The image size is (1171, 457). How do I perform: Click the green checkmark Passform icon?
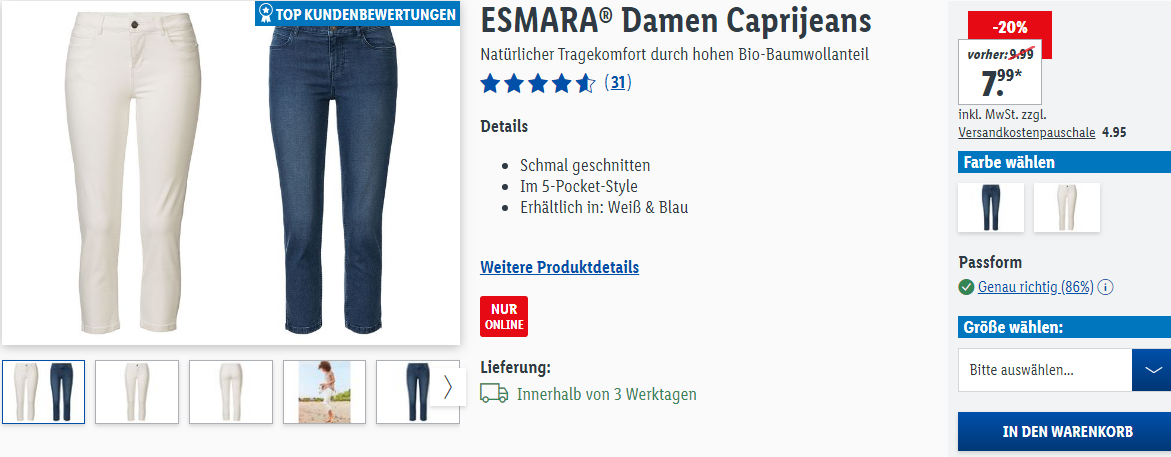pos(966,287)
